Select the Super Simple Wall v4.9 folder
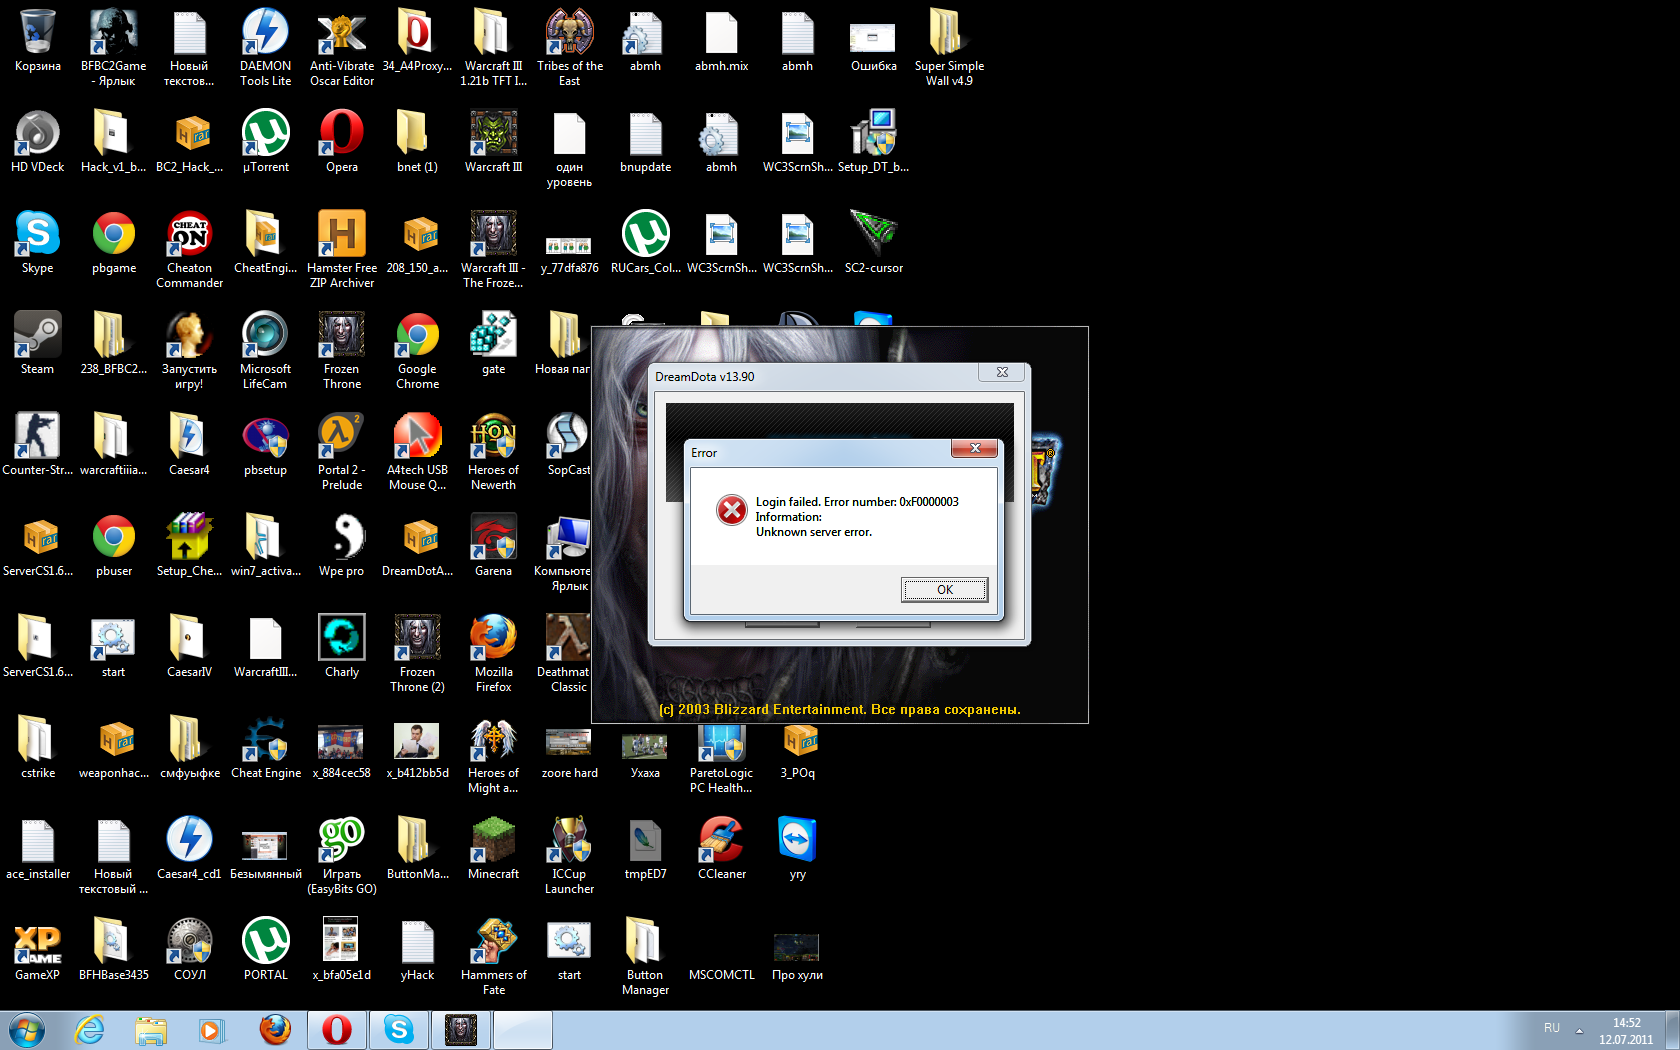This screenshot has width=1680, height=1050. pos(949,48)
